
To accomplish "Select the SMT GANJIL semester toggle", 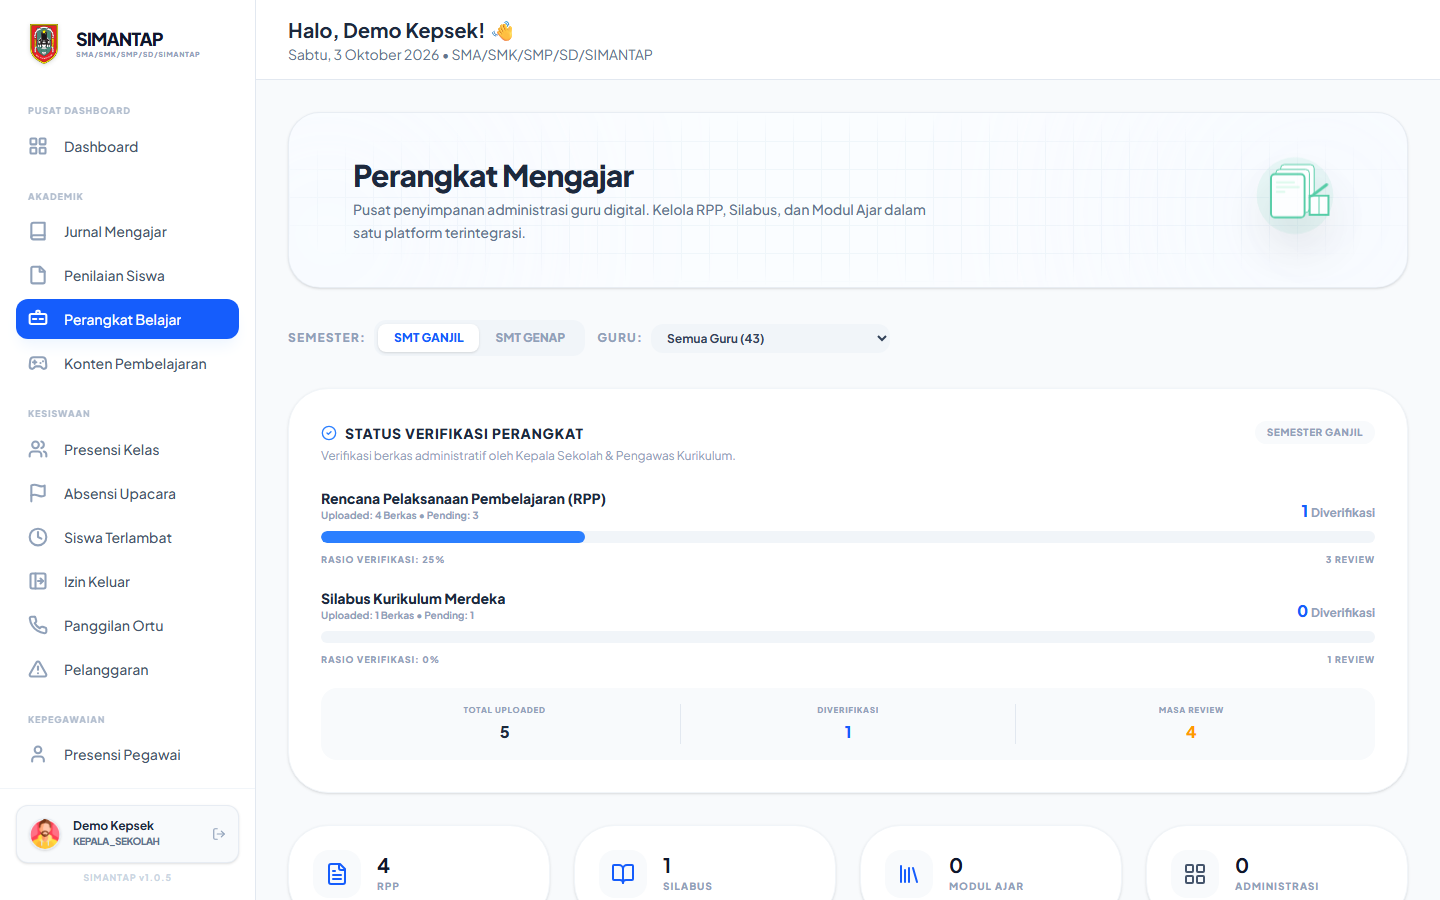I will pos(429,338).
